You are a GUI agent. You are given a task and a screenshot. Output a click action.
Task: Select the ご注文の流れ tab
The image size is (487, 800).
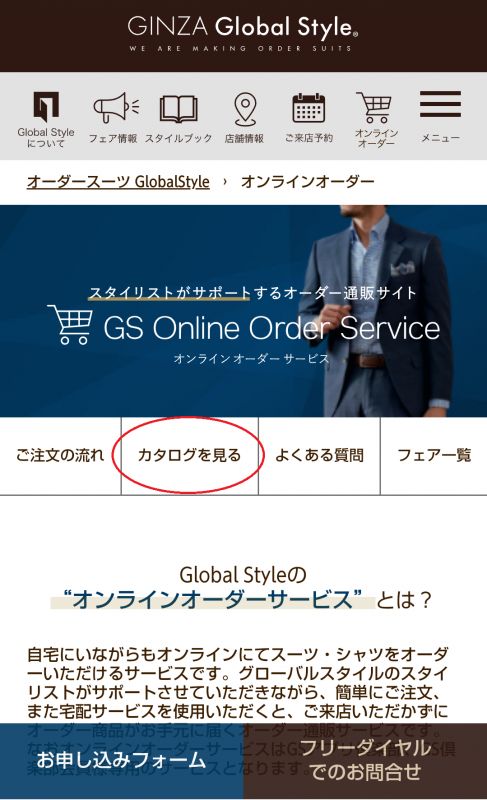click(60, 455)
